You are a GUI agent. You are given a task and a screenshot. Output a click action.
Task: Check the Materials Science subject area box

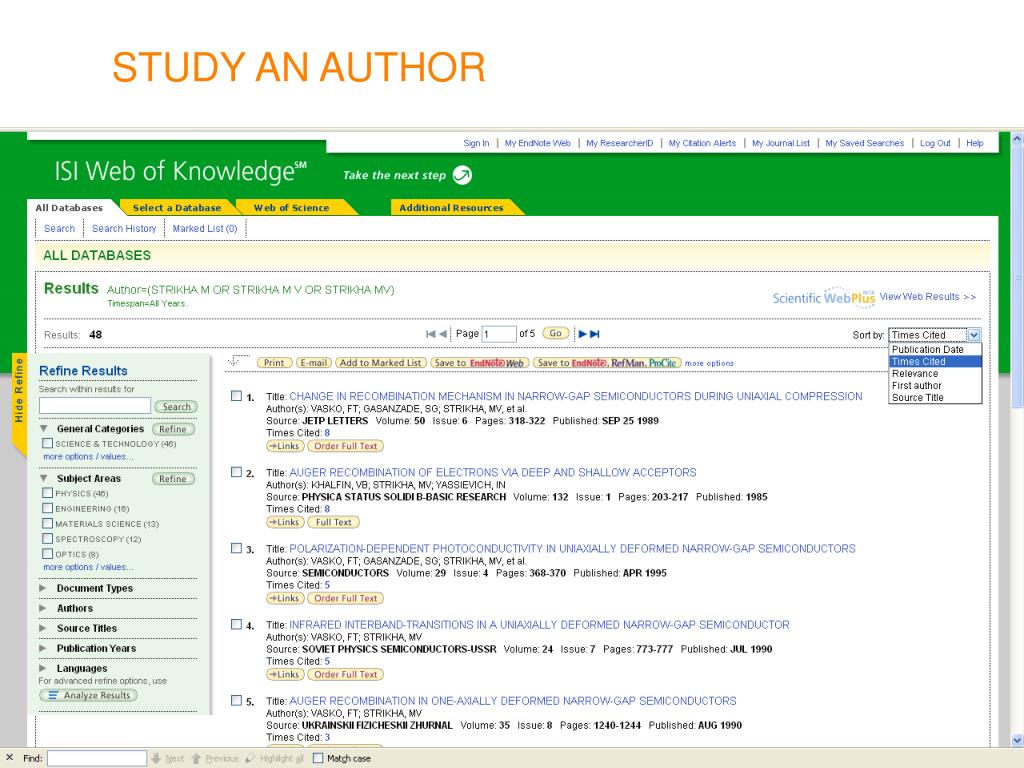click(x=47, y=523)
